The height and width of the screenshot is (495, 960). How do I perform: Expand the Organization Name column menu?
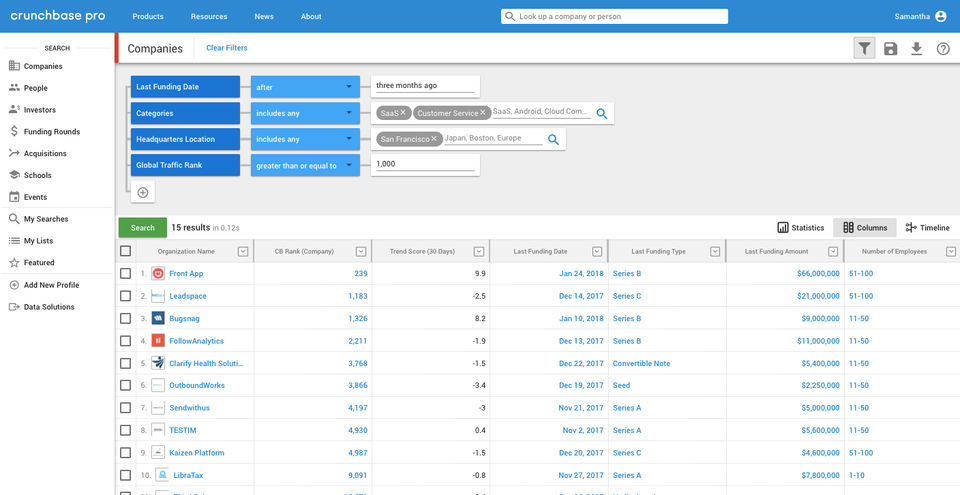point(243,251)
